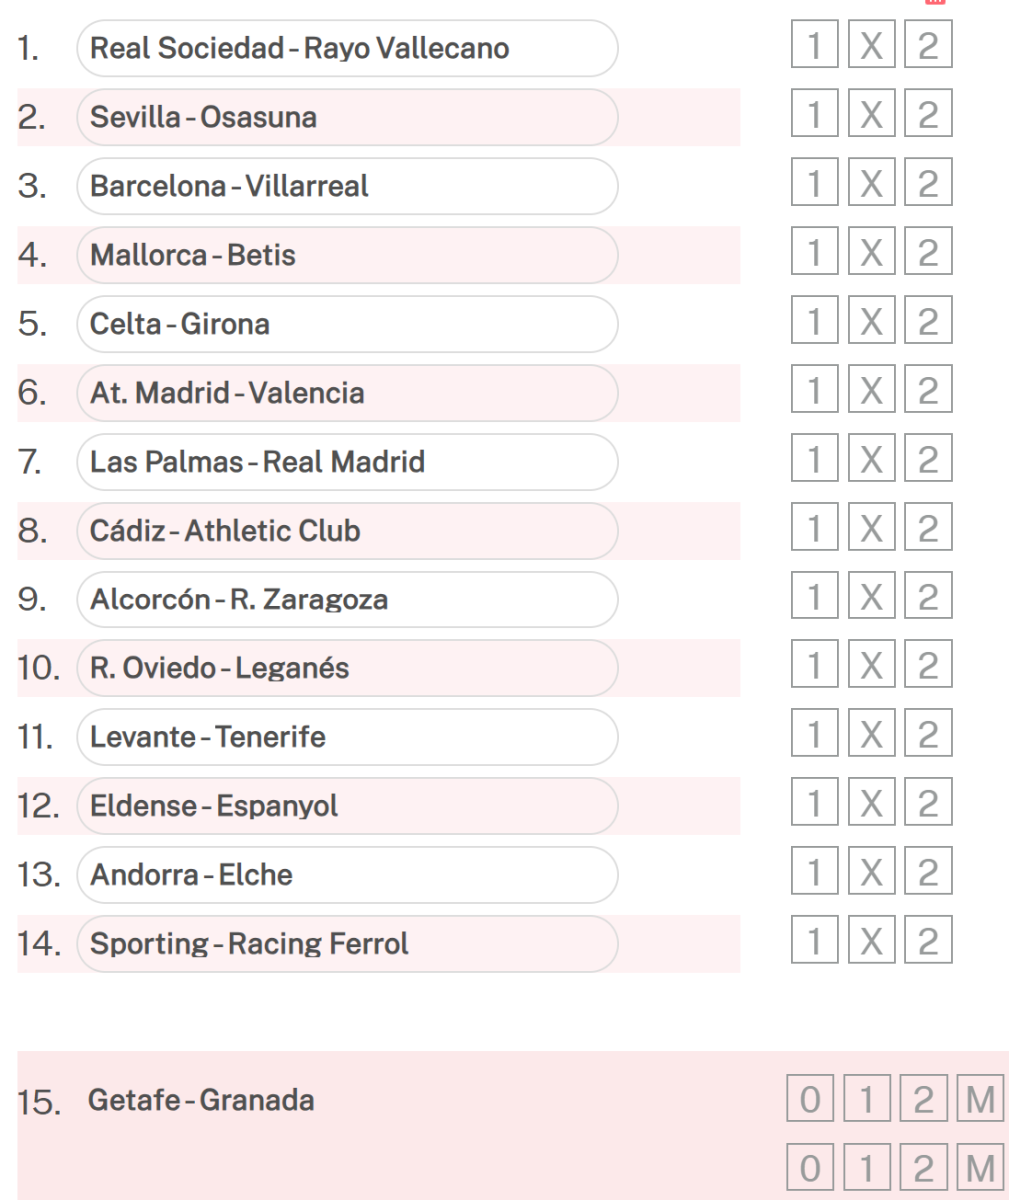Click the Barcelona - Villarreal match label
1009x1200 pixels.
229,186
